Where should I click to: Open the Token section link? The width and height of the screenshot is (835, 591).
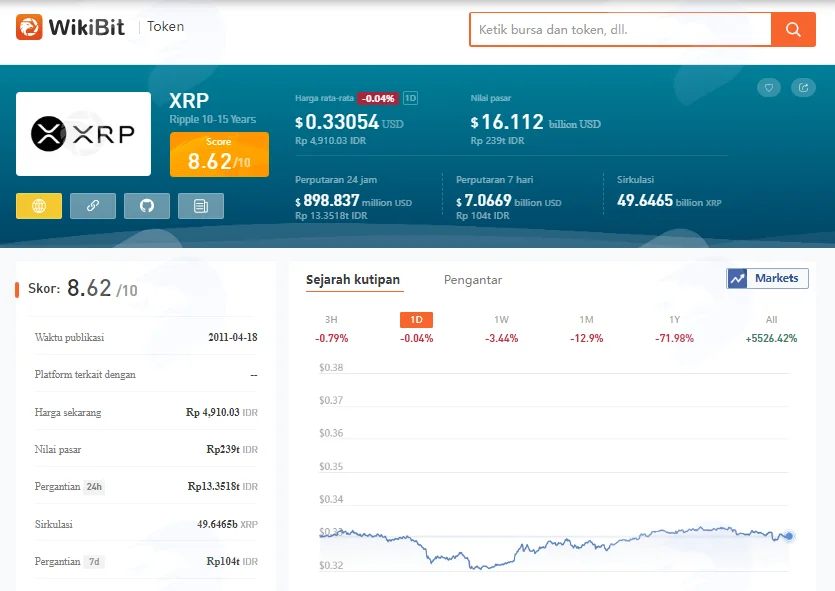click(166, 27)
